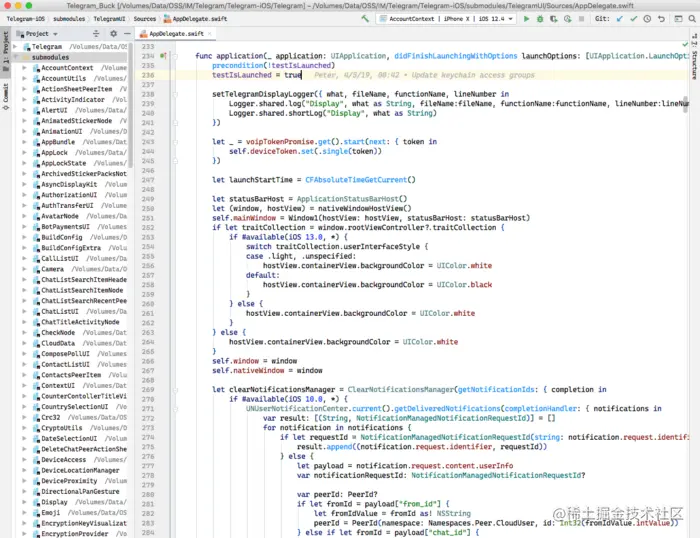Screen dimensions: 700x538
Task: Fold the application function at line 234
Action: pos(175,56)
